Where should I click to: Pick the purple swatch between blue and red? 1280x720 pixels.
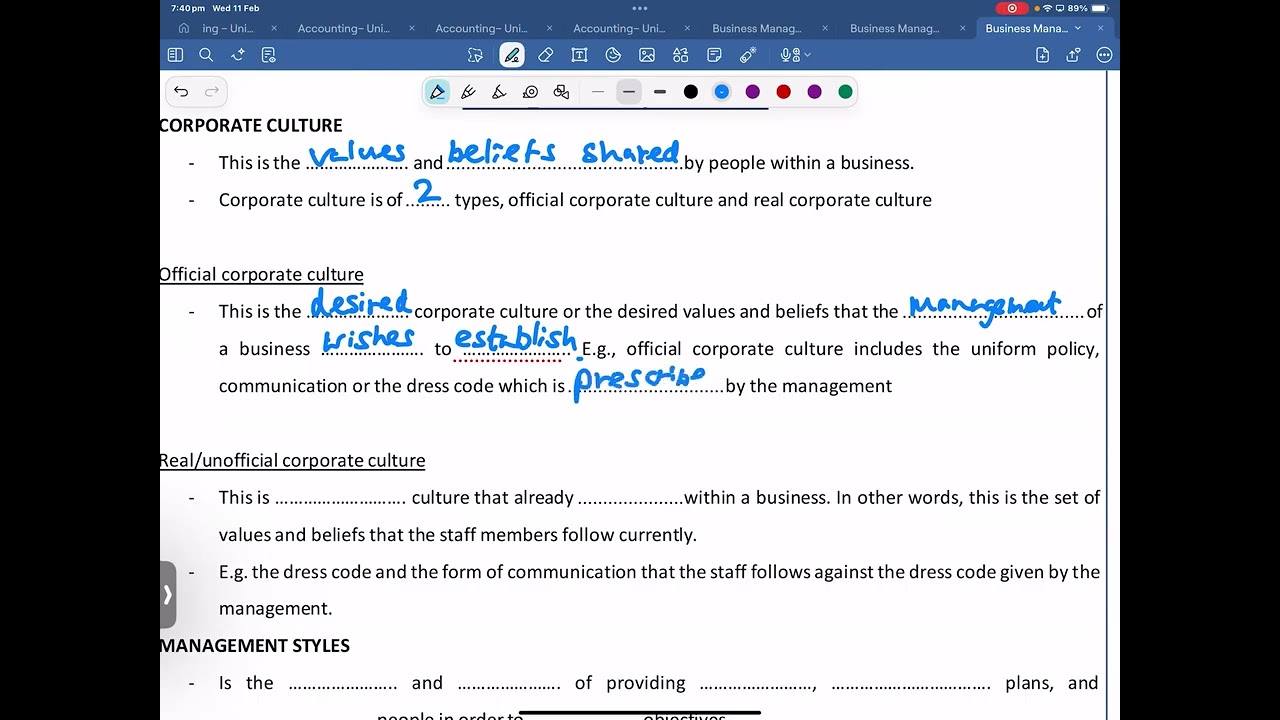click(x=753, y=92)
